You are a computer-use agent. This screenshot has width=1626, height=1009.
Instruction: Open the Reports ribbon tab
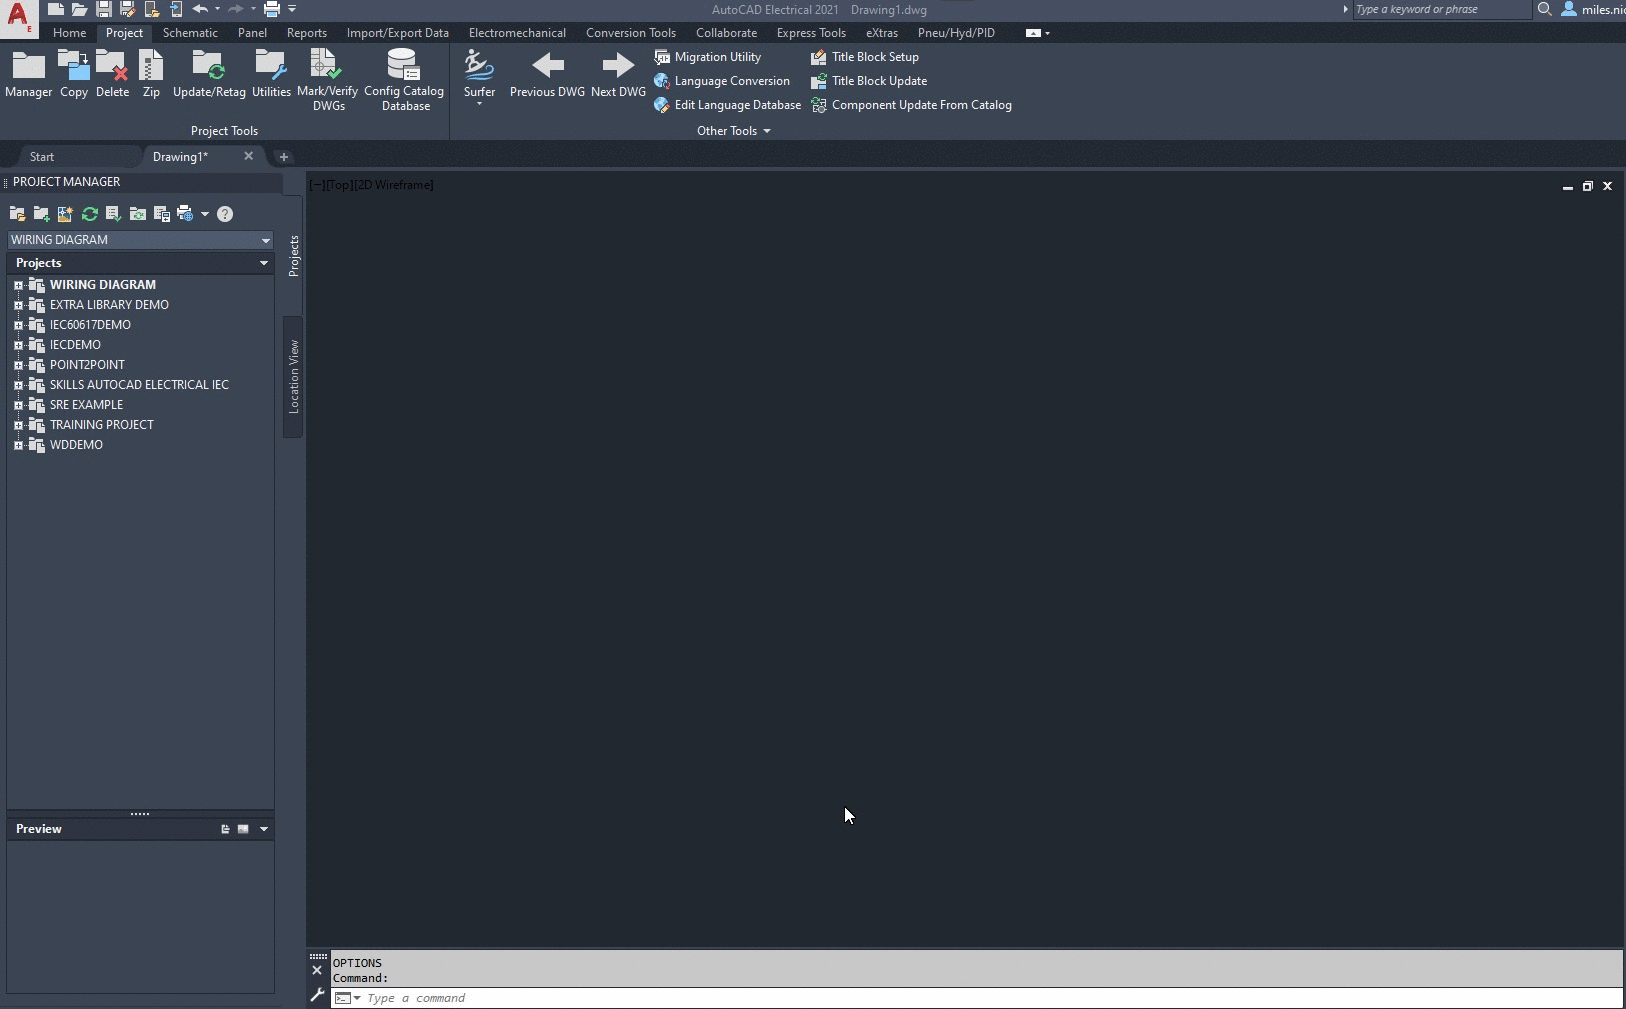(x=306, y=33)
